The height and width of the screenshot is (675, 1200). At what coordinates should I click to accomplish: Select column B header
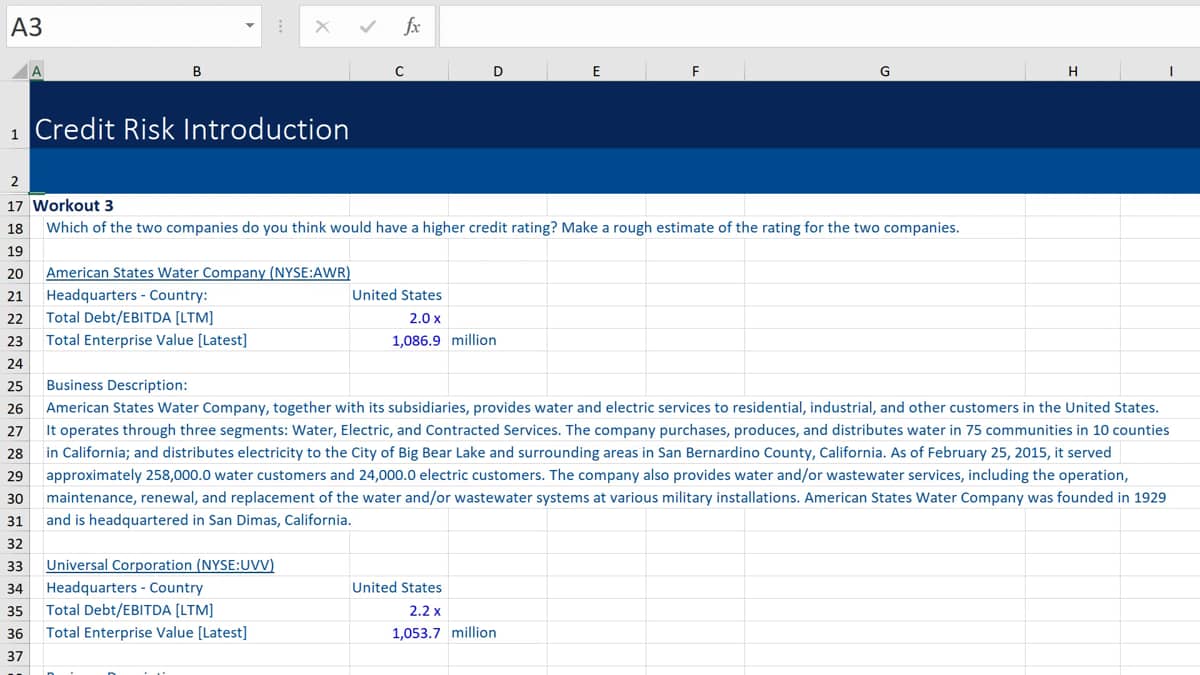197,71
